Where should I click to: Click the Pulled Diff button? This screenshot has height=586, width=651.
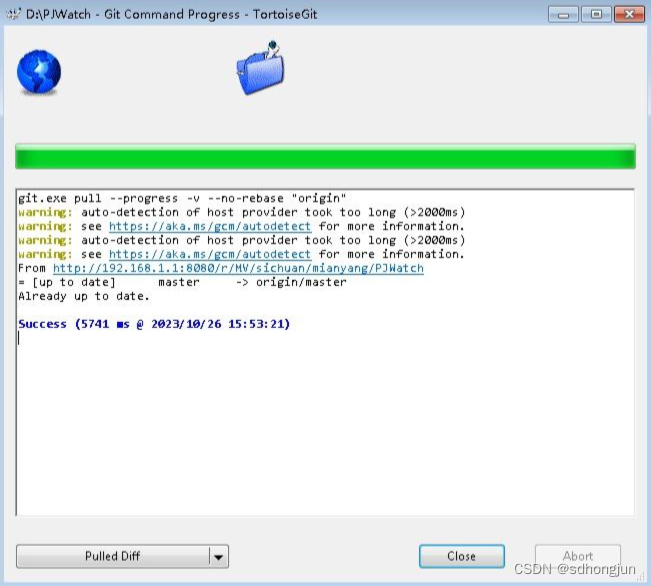pos(113,557)
